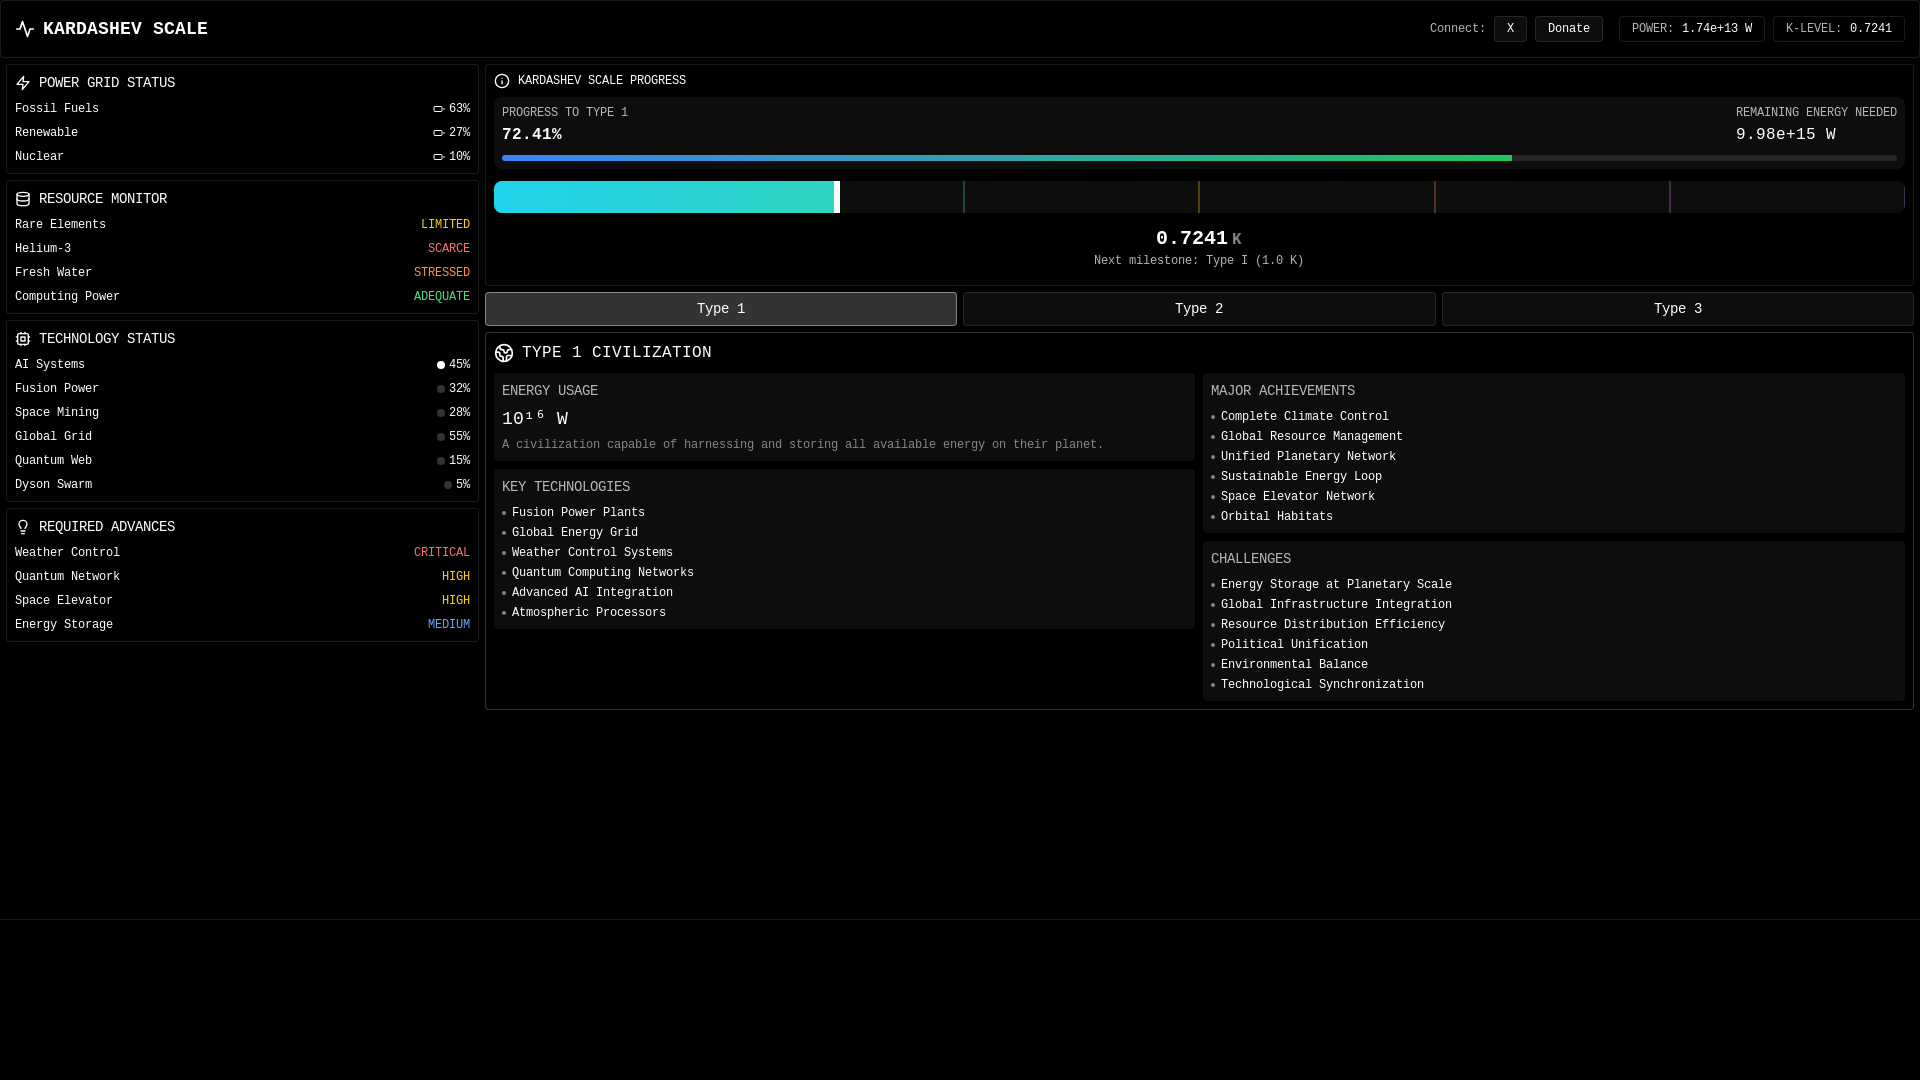
Task: Click 'Weather Control Systems' list item
Action: point(592,553)
